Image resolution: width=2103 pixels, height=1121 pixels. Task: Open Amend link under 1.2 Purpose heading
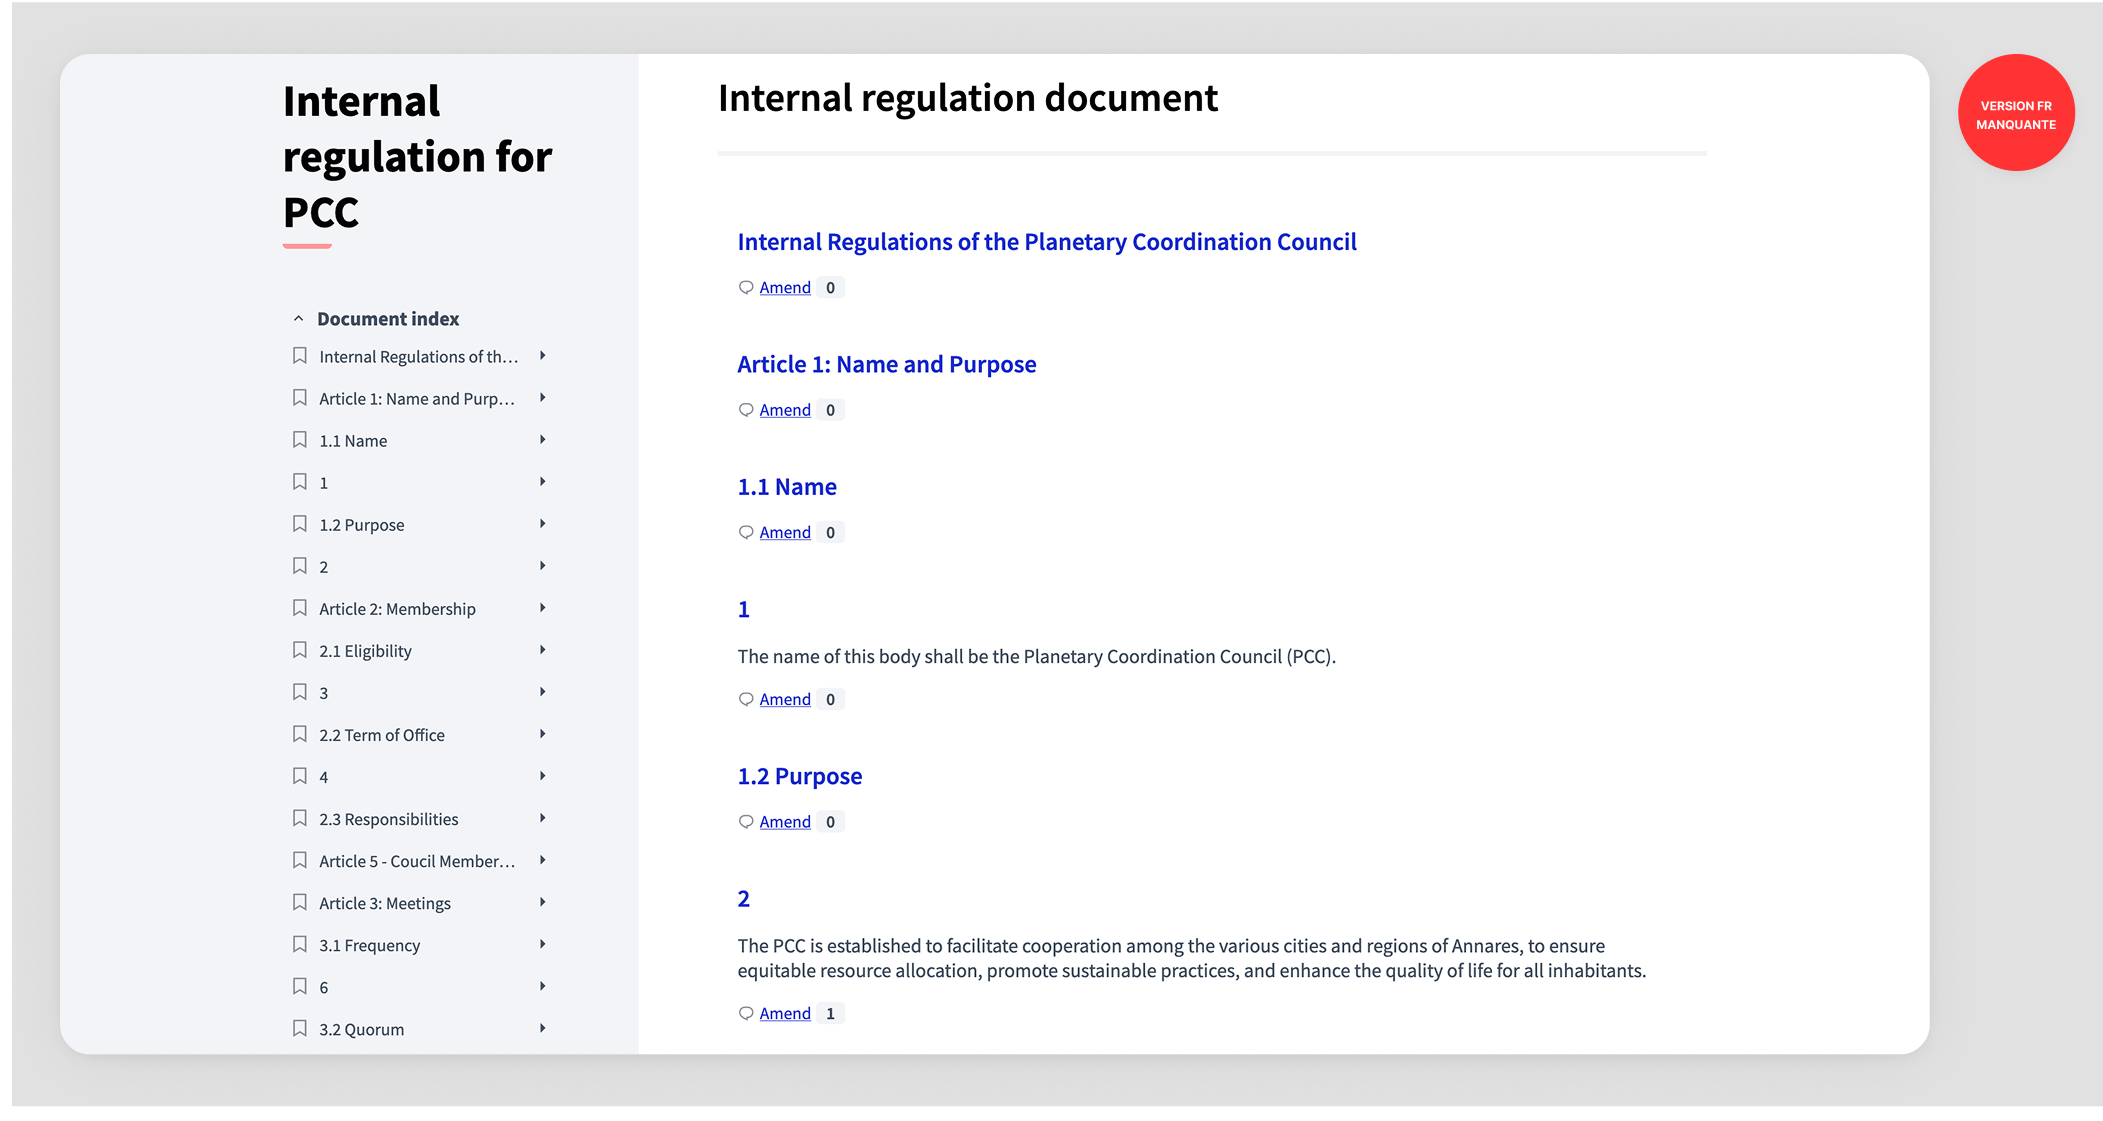coord(785,822)
